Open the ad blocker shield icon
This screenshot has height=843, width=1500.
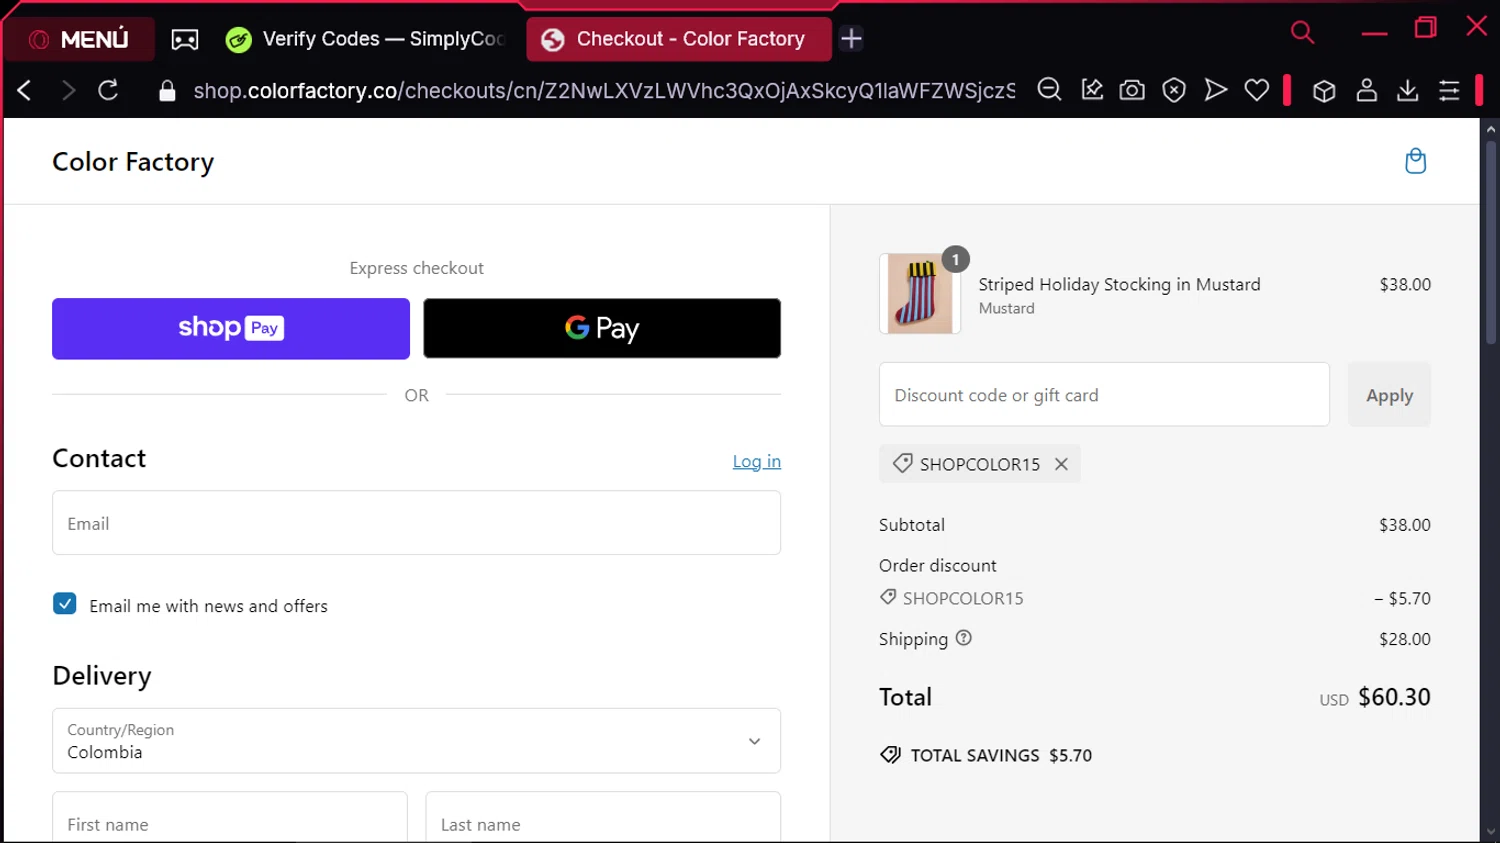click(1174, 91)
